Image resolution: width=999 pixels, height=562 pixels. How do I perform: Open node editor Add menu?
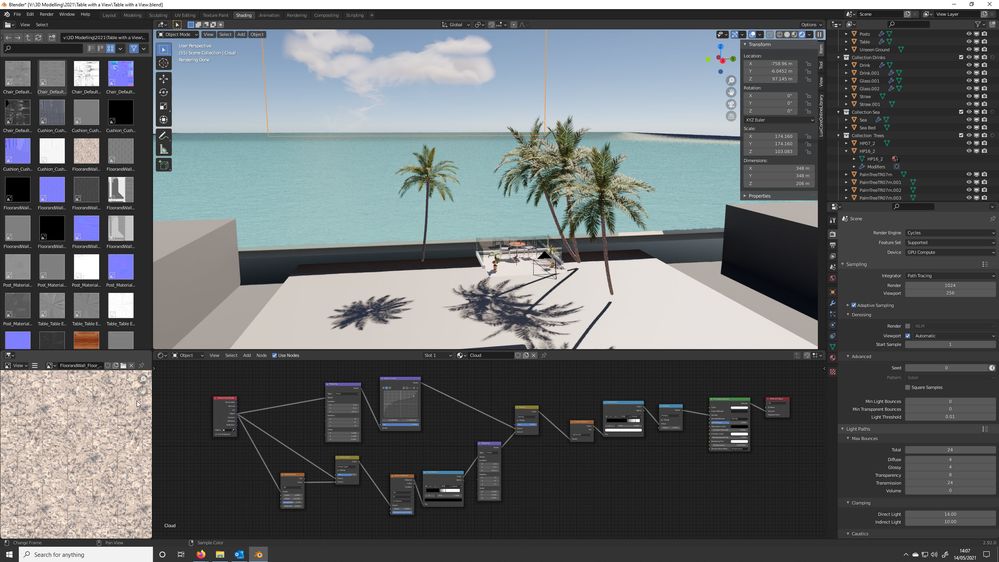(247, 356)
